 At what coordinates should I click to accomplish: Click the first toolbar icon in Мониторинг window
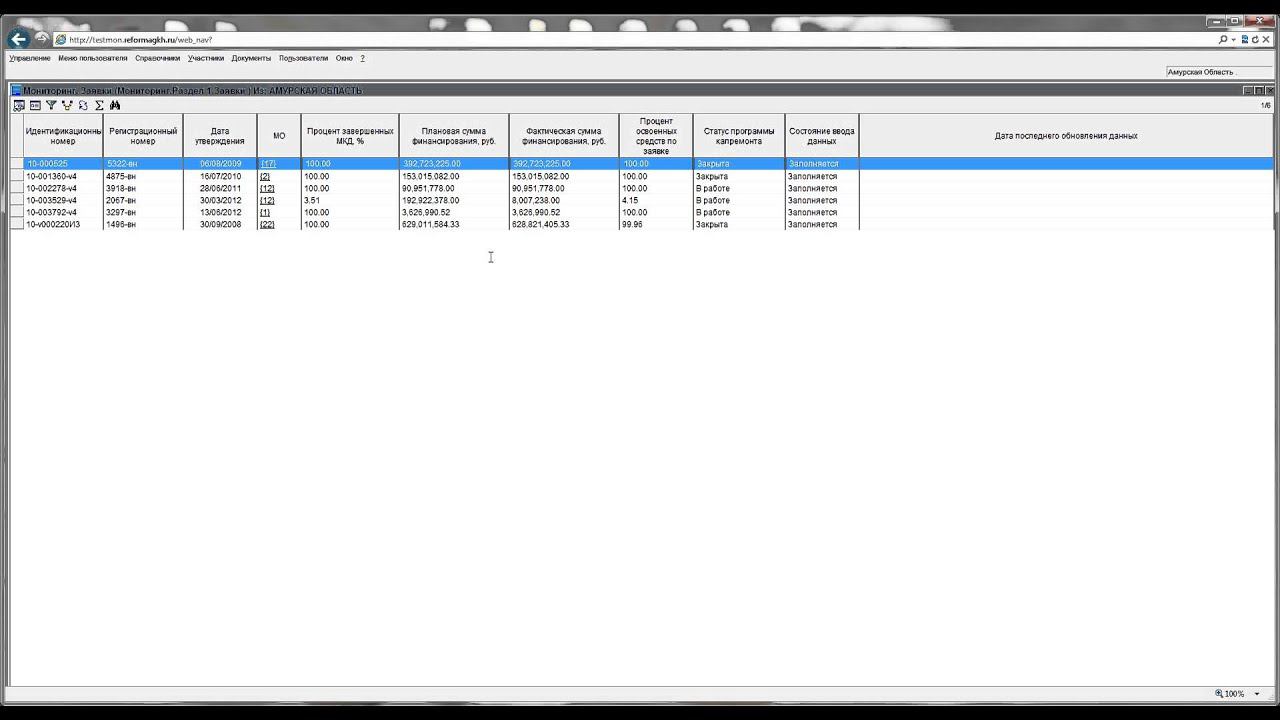[19, 105]
